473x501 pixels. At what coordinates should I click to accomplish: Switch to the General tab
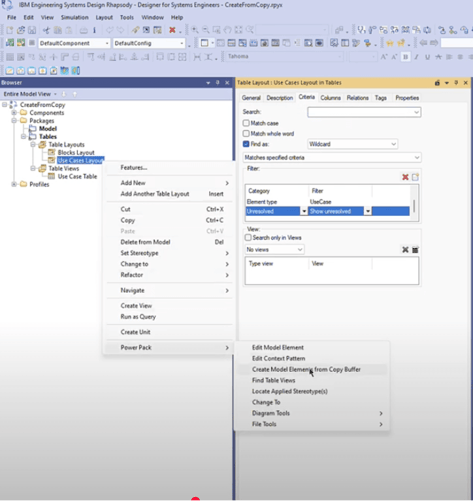click(x=251, y=98)
